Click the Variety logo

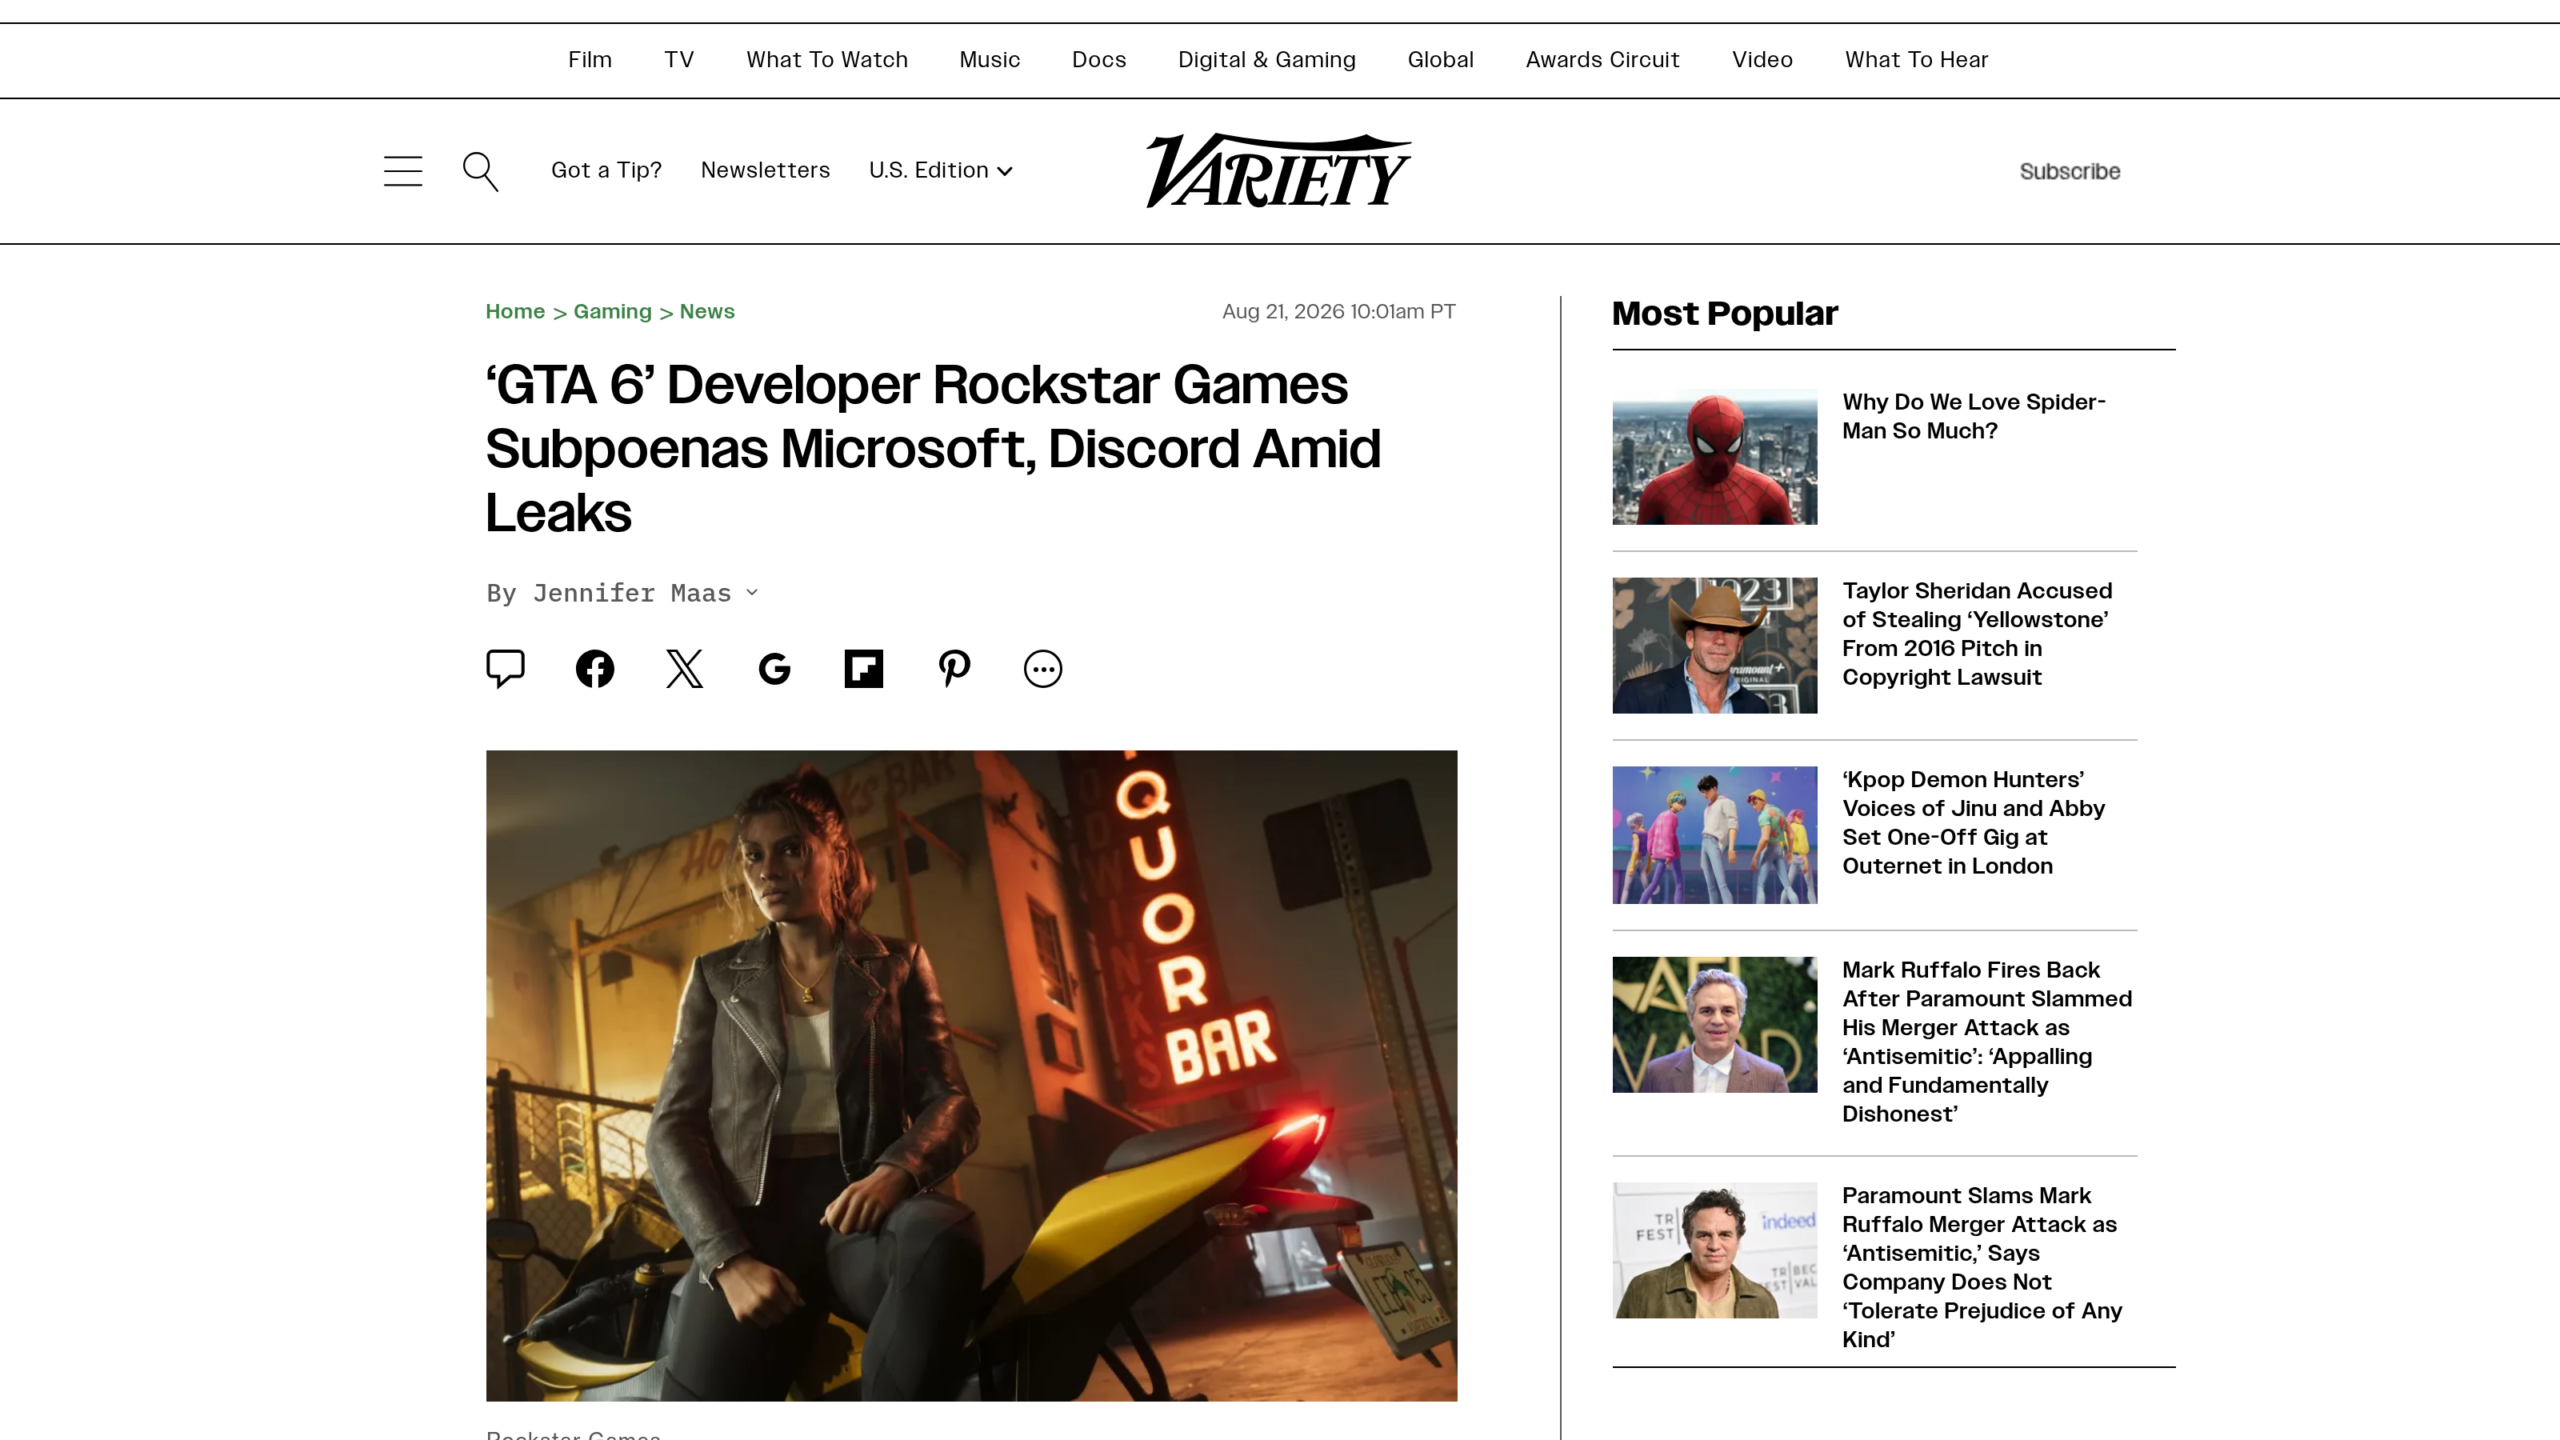1278,170
